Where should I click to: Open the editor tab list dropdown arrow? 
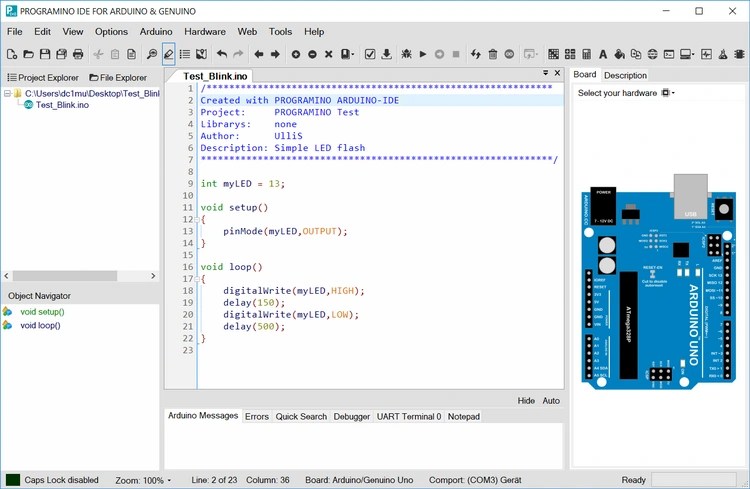coord(545,73)
